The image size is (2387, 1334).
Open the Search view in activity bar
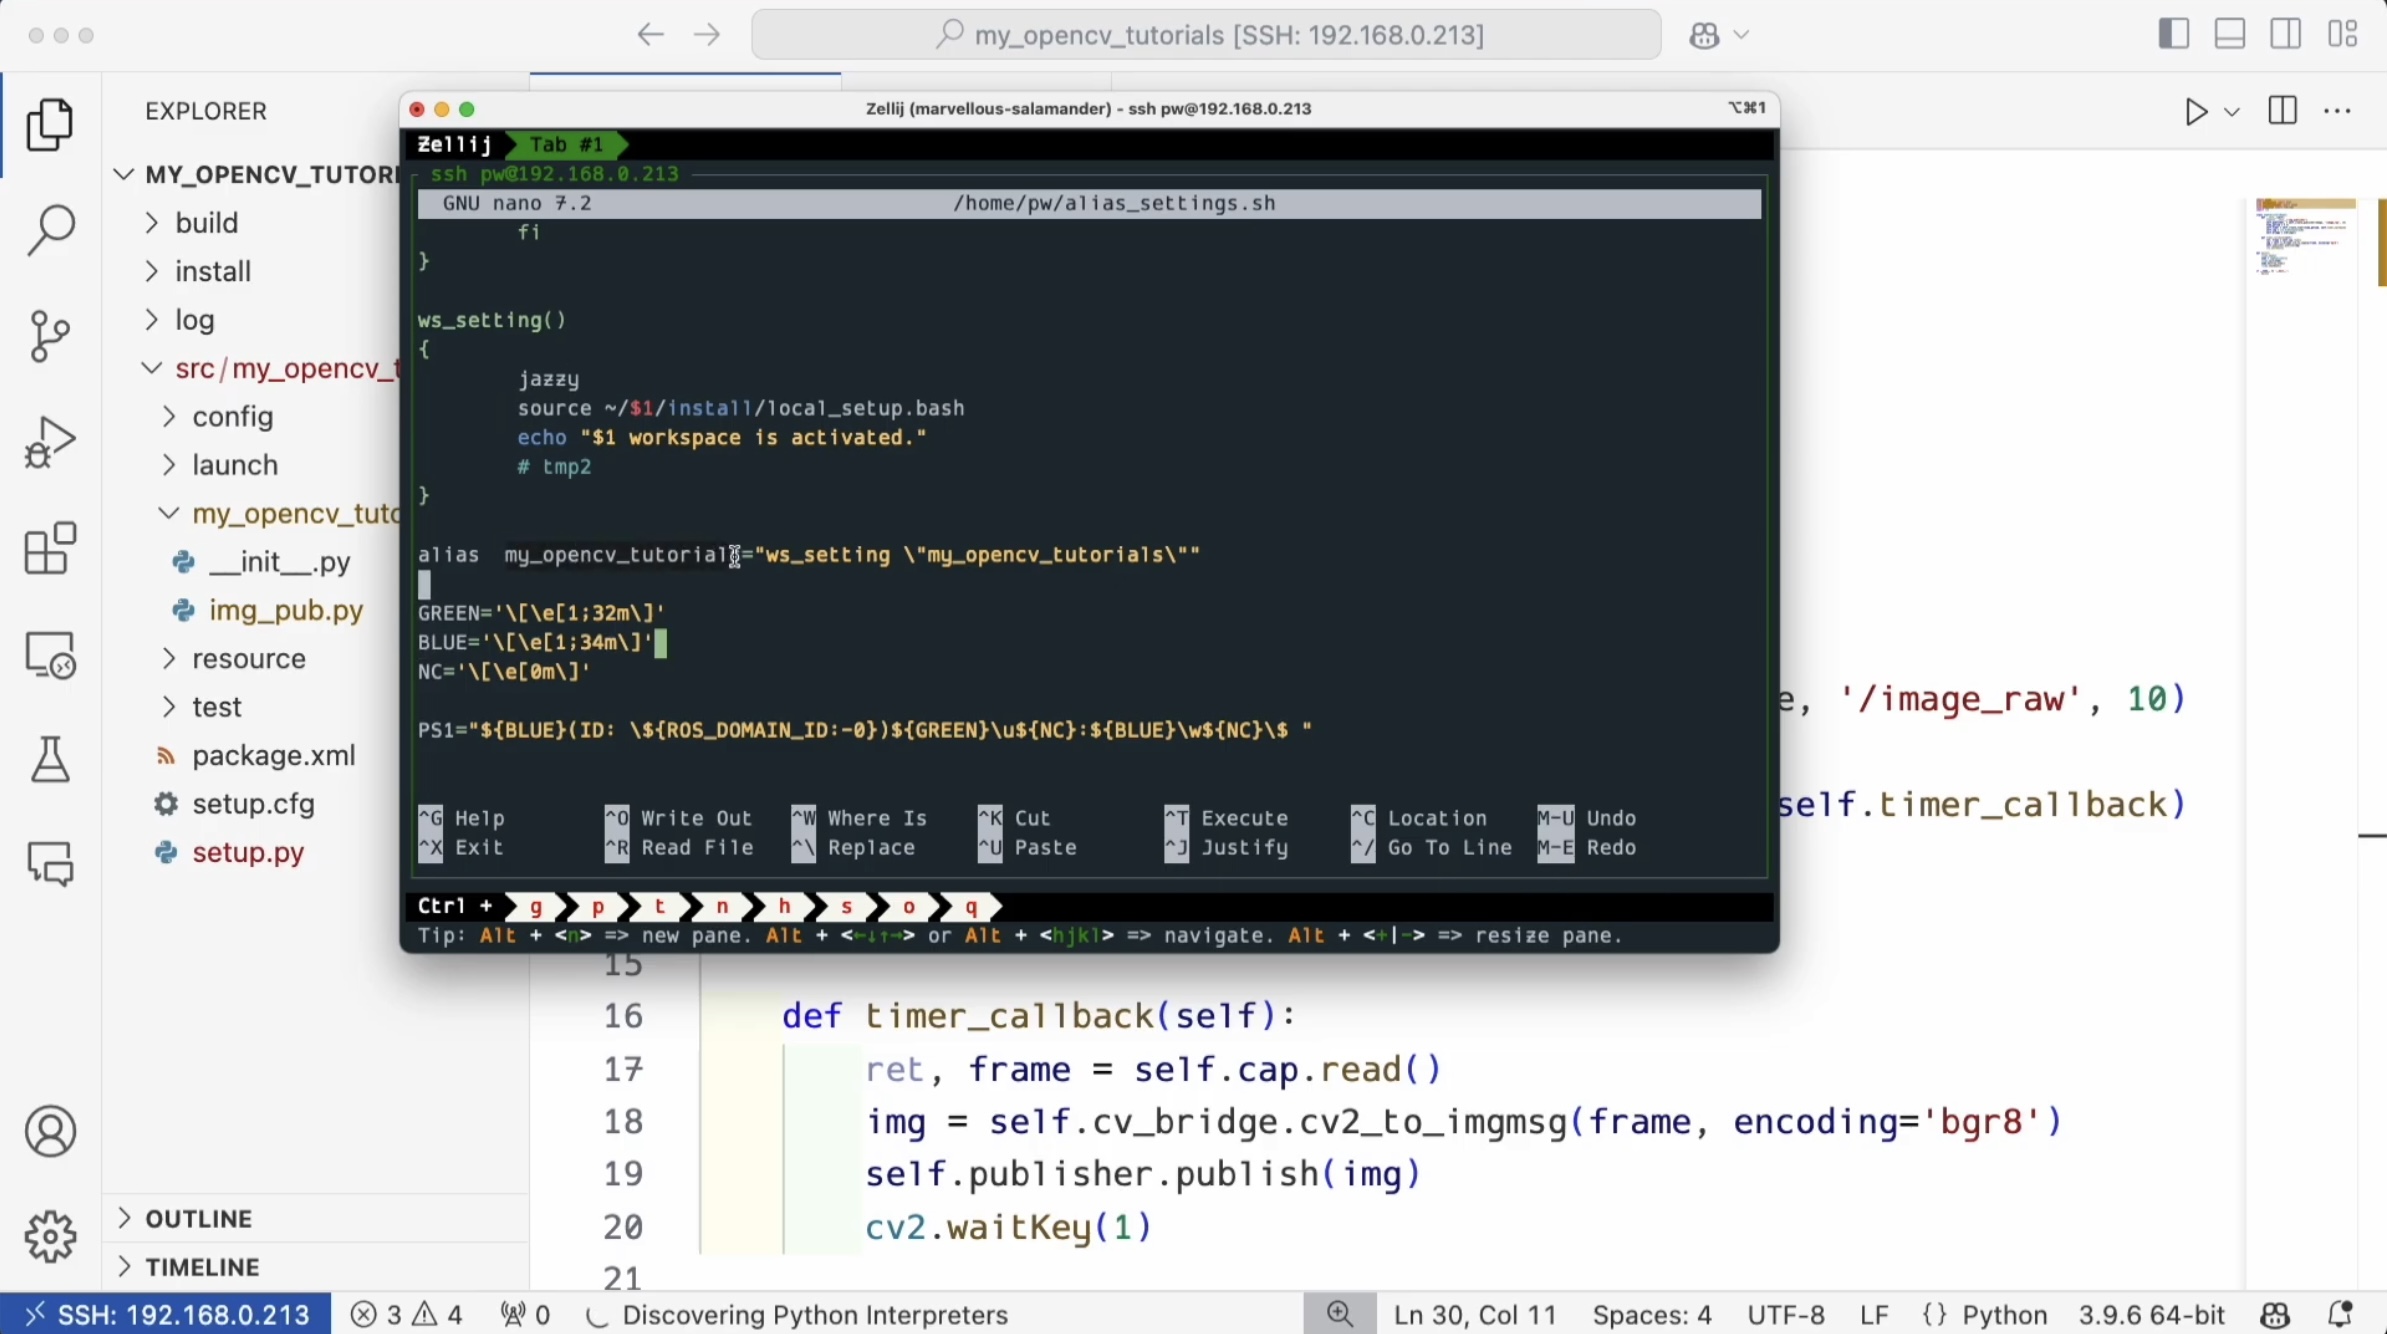(50, 231)
